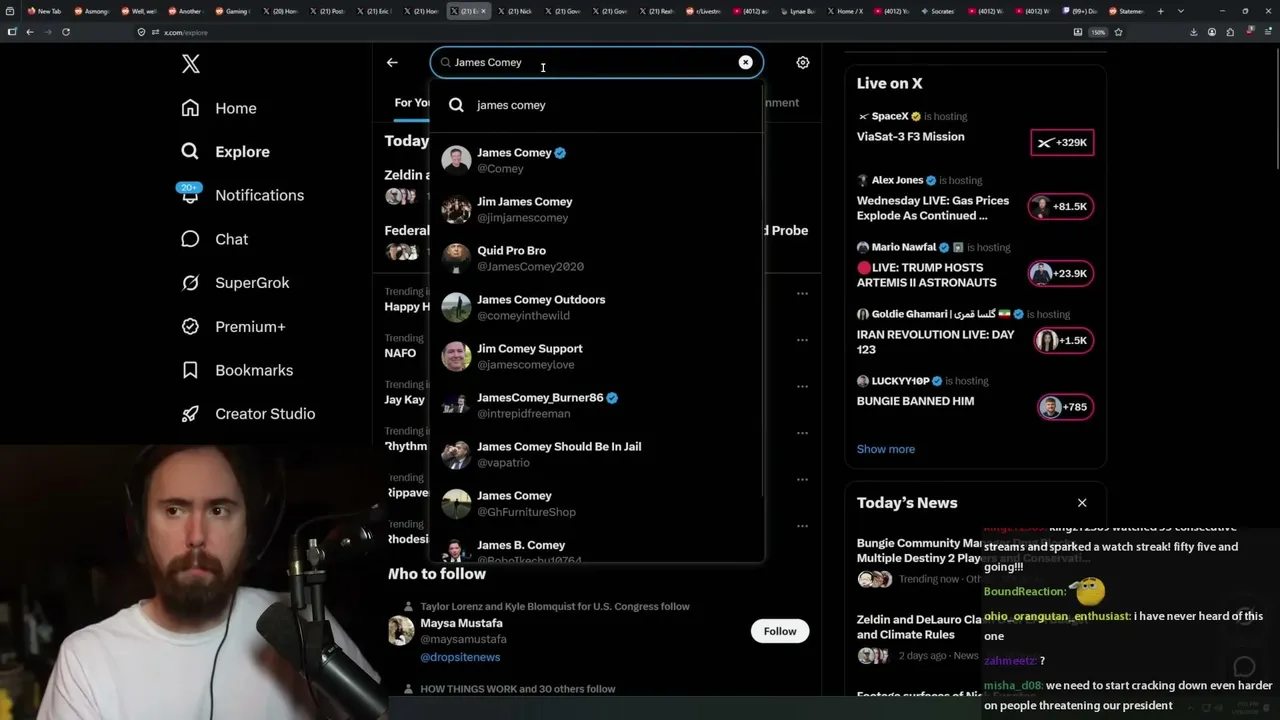Open a new browser tab with plus button

point(1161,11)
